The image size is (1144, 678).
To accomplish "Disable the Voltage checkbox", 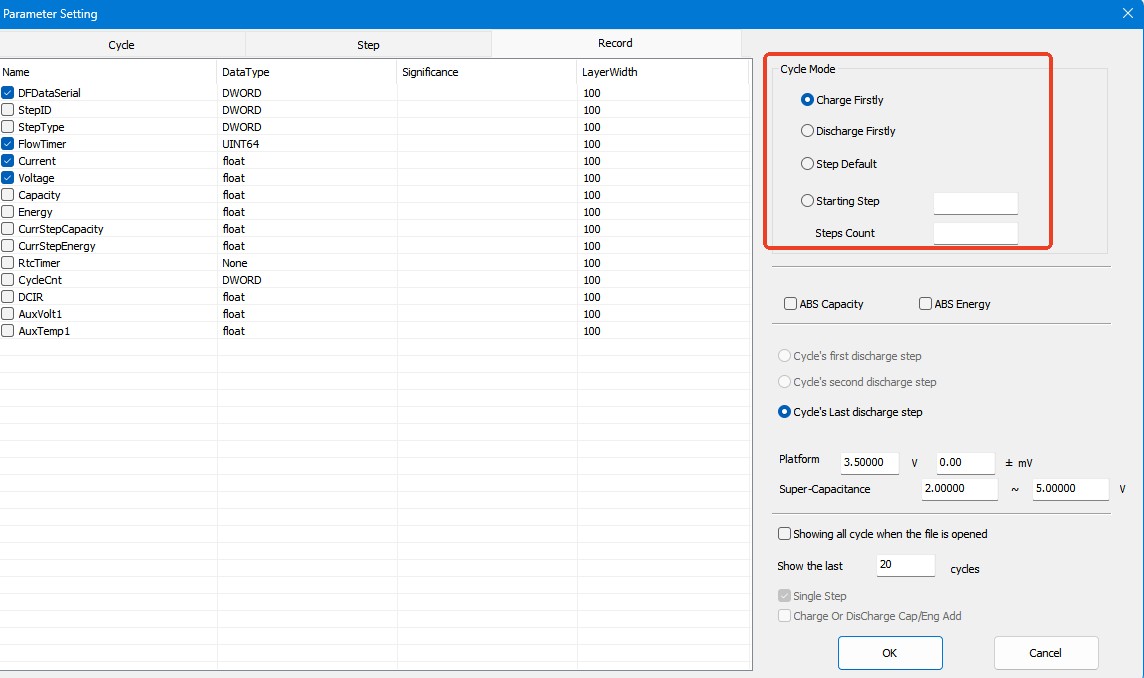I will coord(8,177).
